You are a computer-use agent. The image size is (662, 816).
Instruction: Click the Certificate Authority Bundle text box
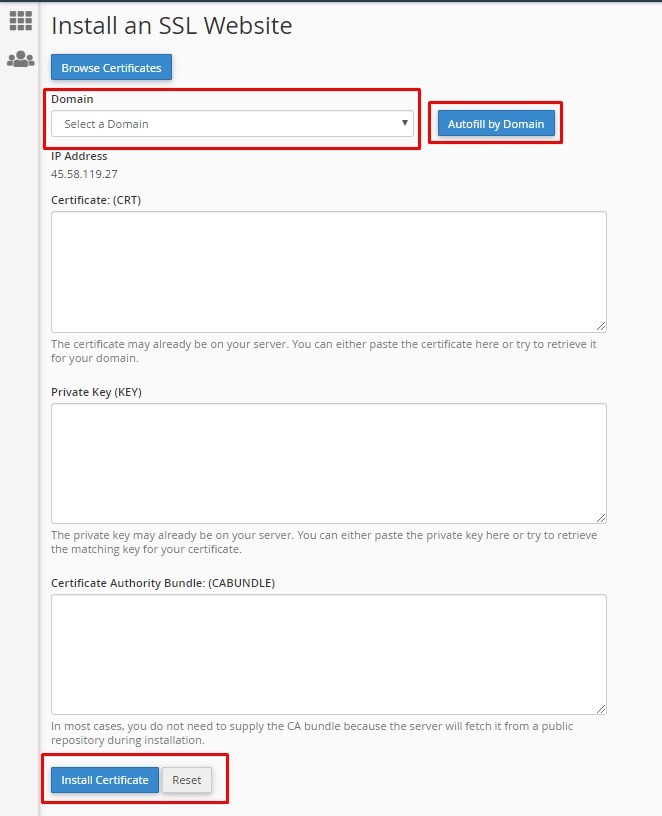[328, 653]
